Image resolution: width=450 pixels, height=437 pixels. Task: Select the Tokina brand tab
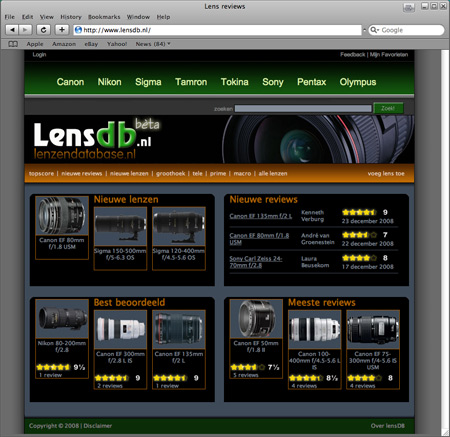pyautogui.click(x=235, y=82)
